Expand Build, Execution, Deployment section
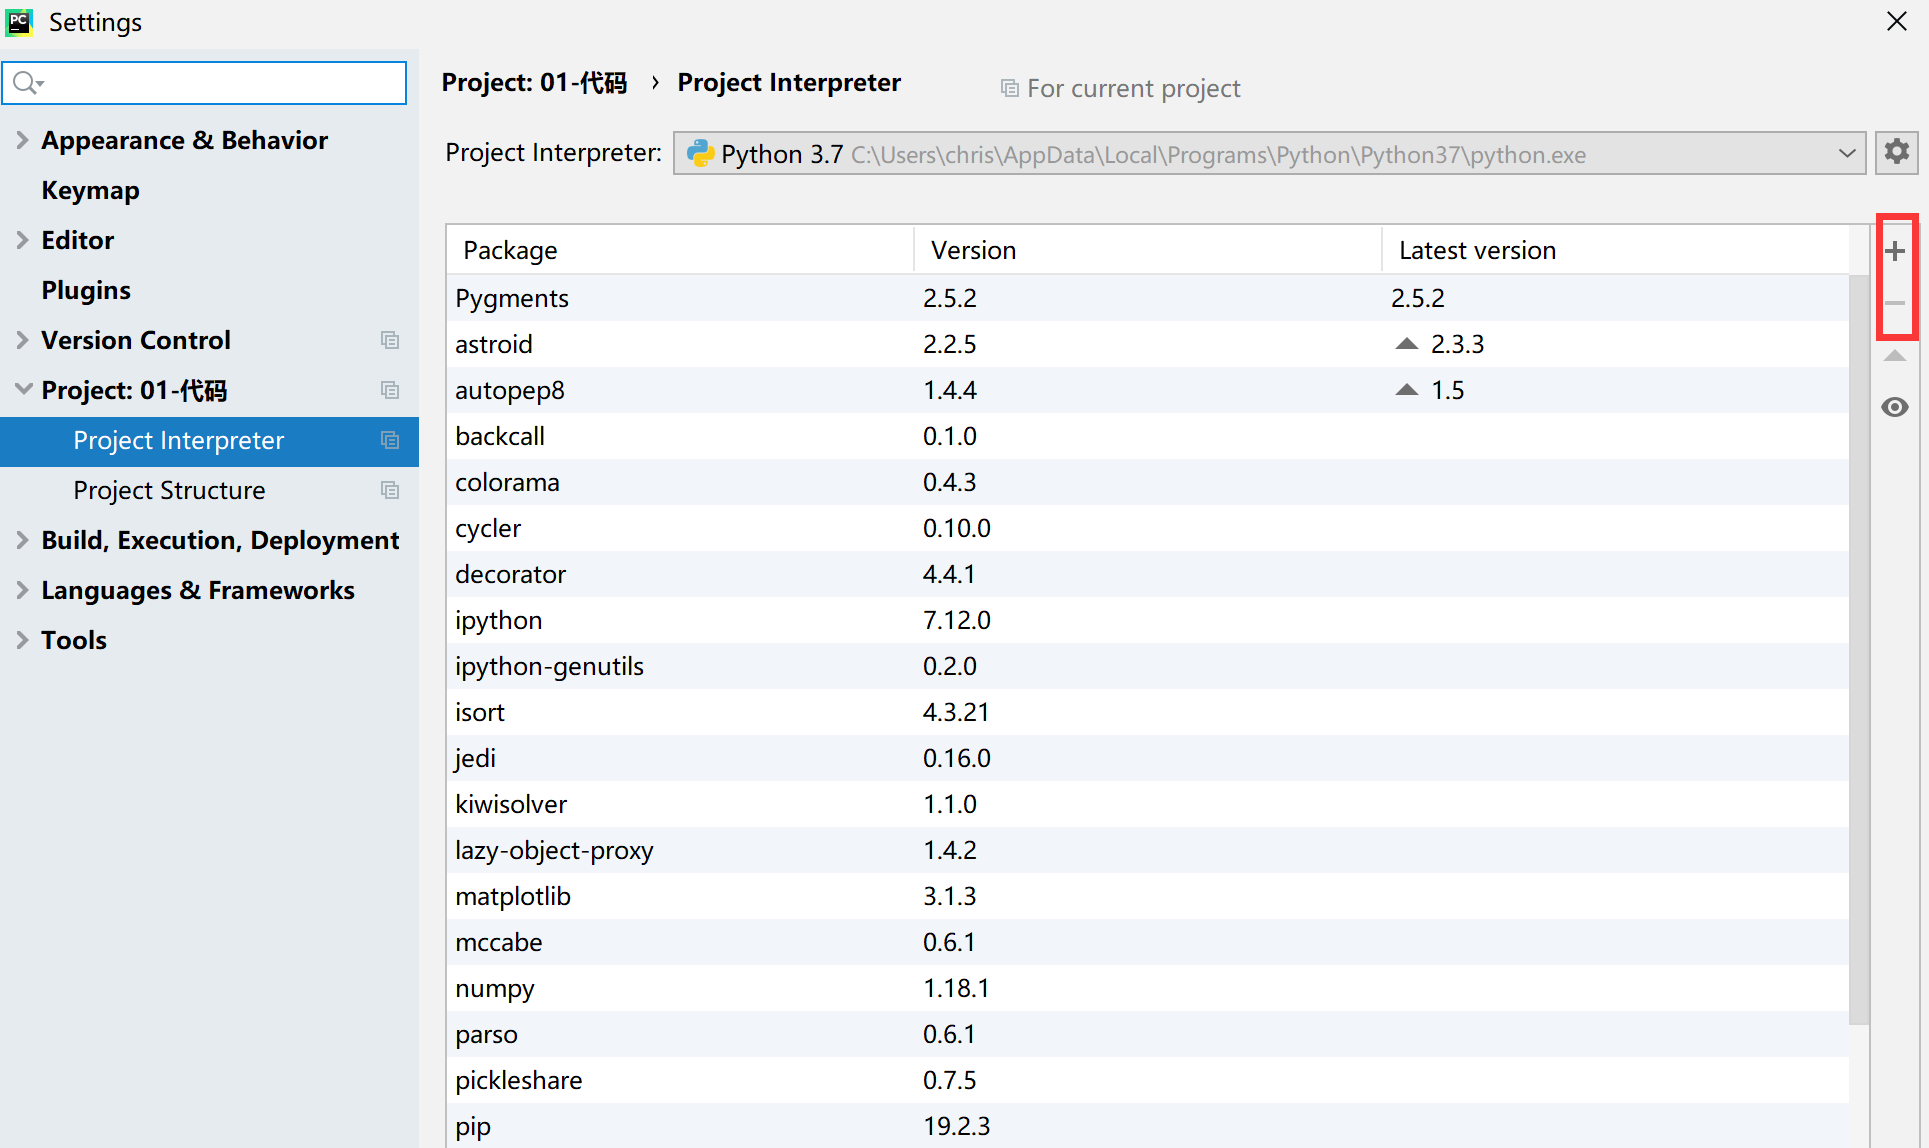Screen dimensions: 1929x1148 (22, 540)
